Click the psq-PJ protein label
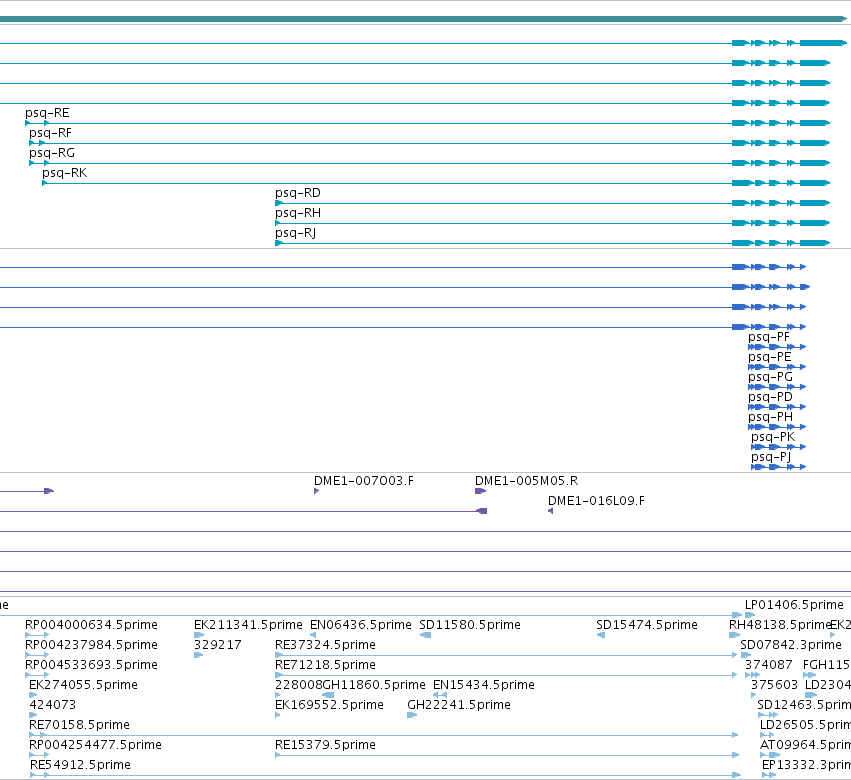Viewport: 851px width, 780px height. (x=771, y=458)
